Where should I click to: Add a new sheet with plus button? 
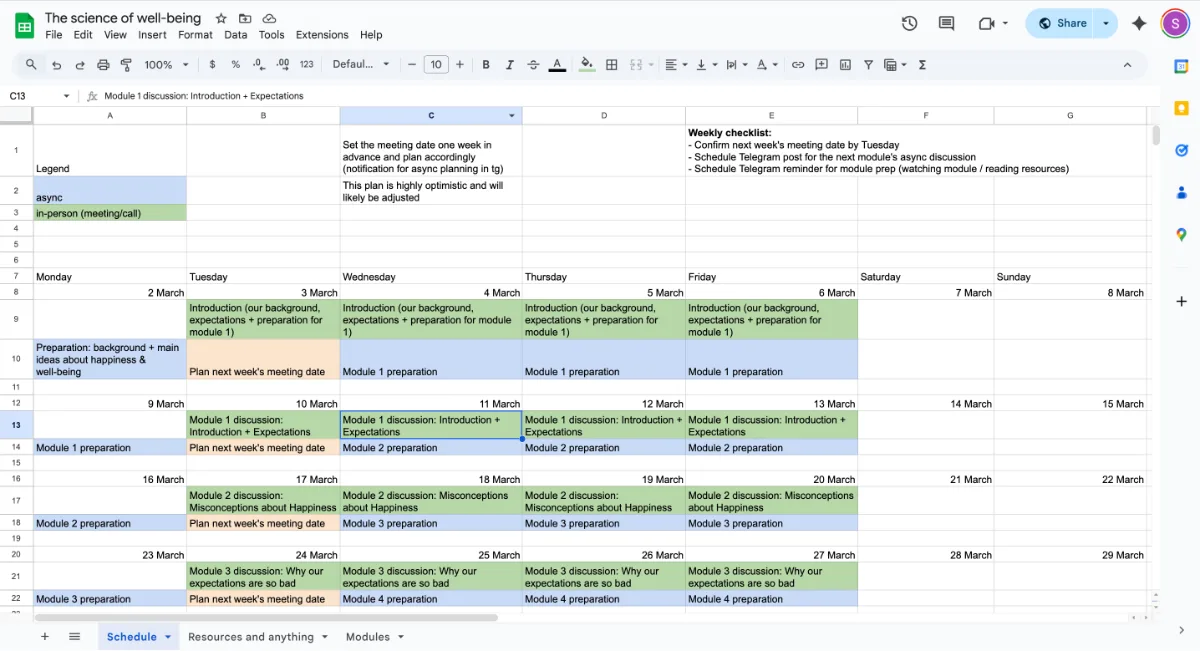point(44,637)
